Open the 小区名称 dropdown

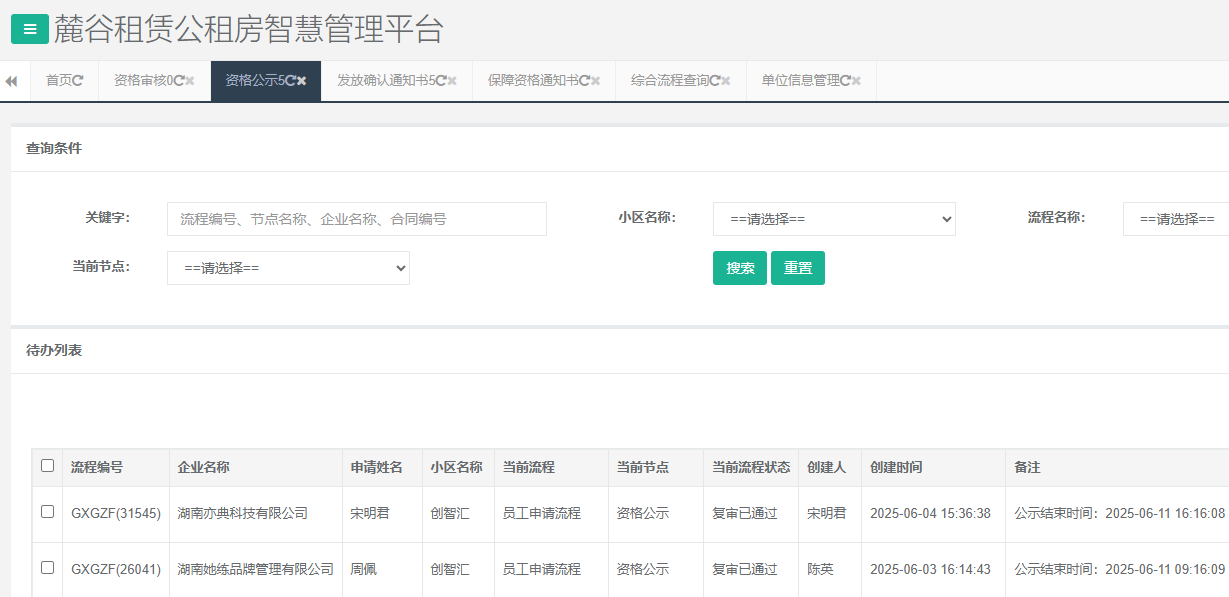click(x=834, y=219)
